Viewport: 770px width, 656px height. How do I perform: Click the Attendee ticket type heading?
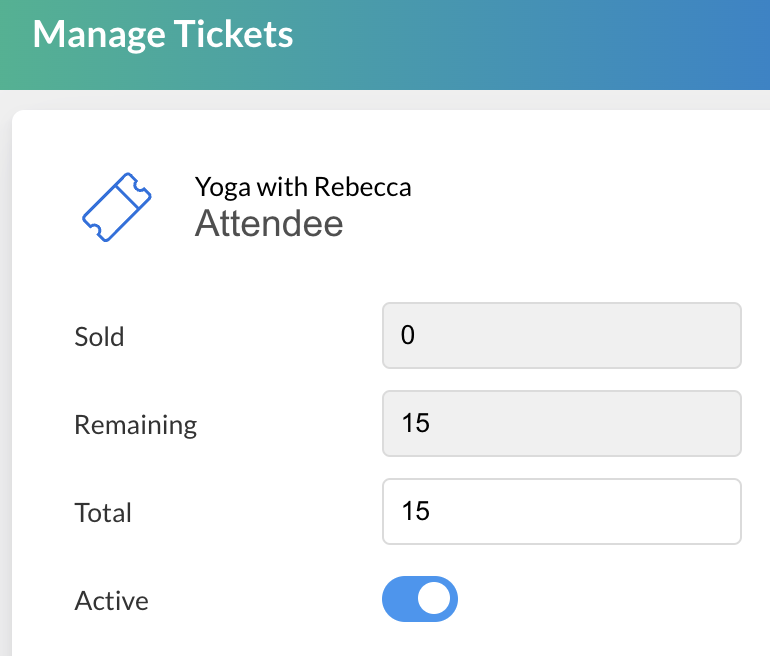(x=269, y=223)
